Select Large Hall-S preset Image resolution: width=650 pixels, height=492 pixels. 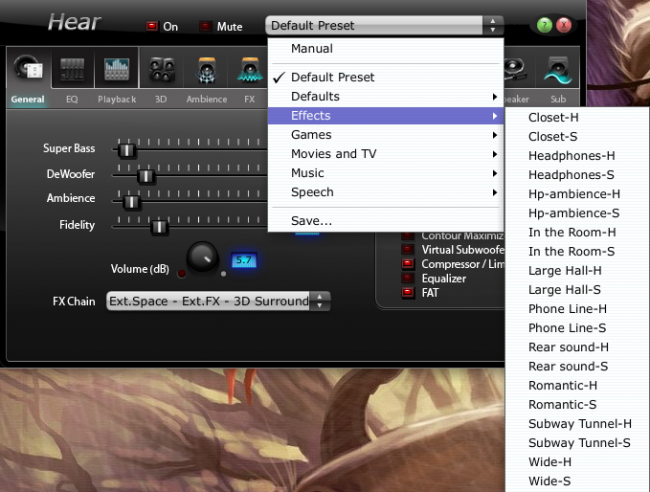coord(577,290)
